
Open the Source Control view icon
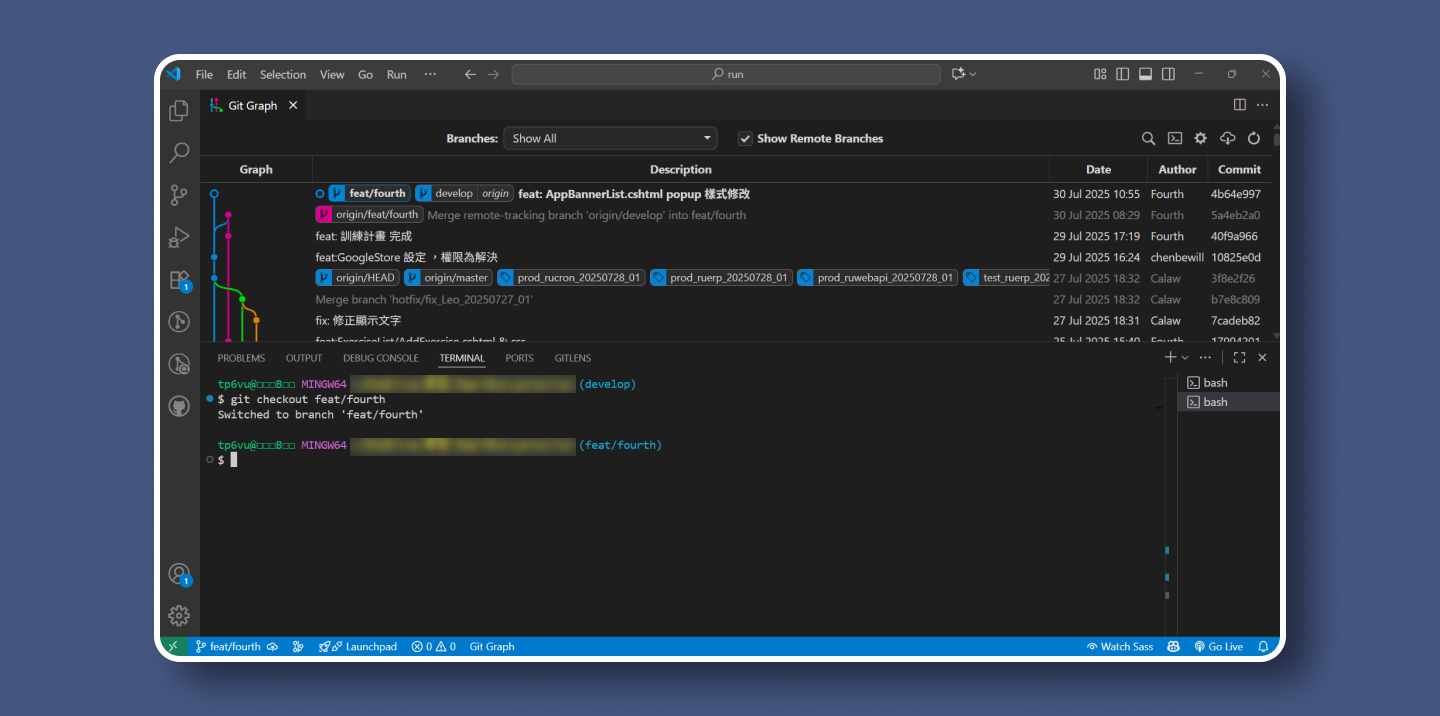pos(179,195)
